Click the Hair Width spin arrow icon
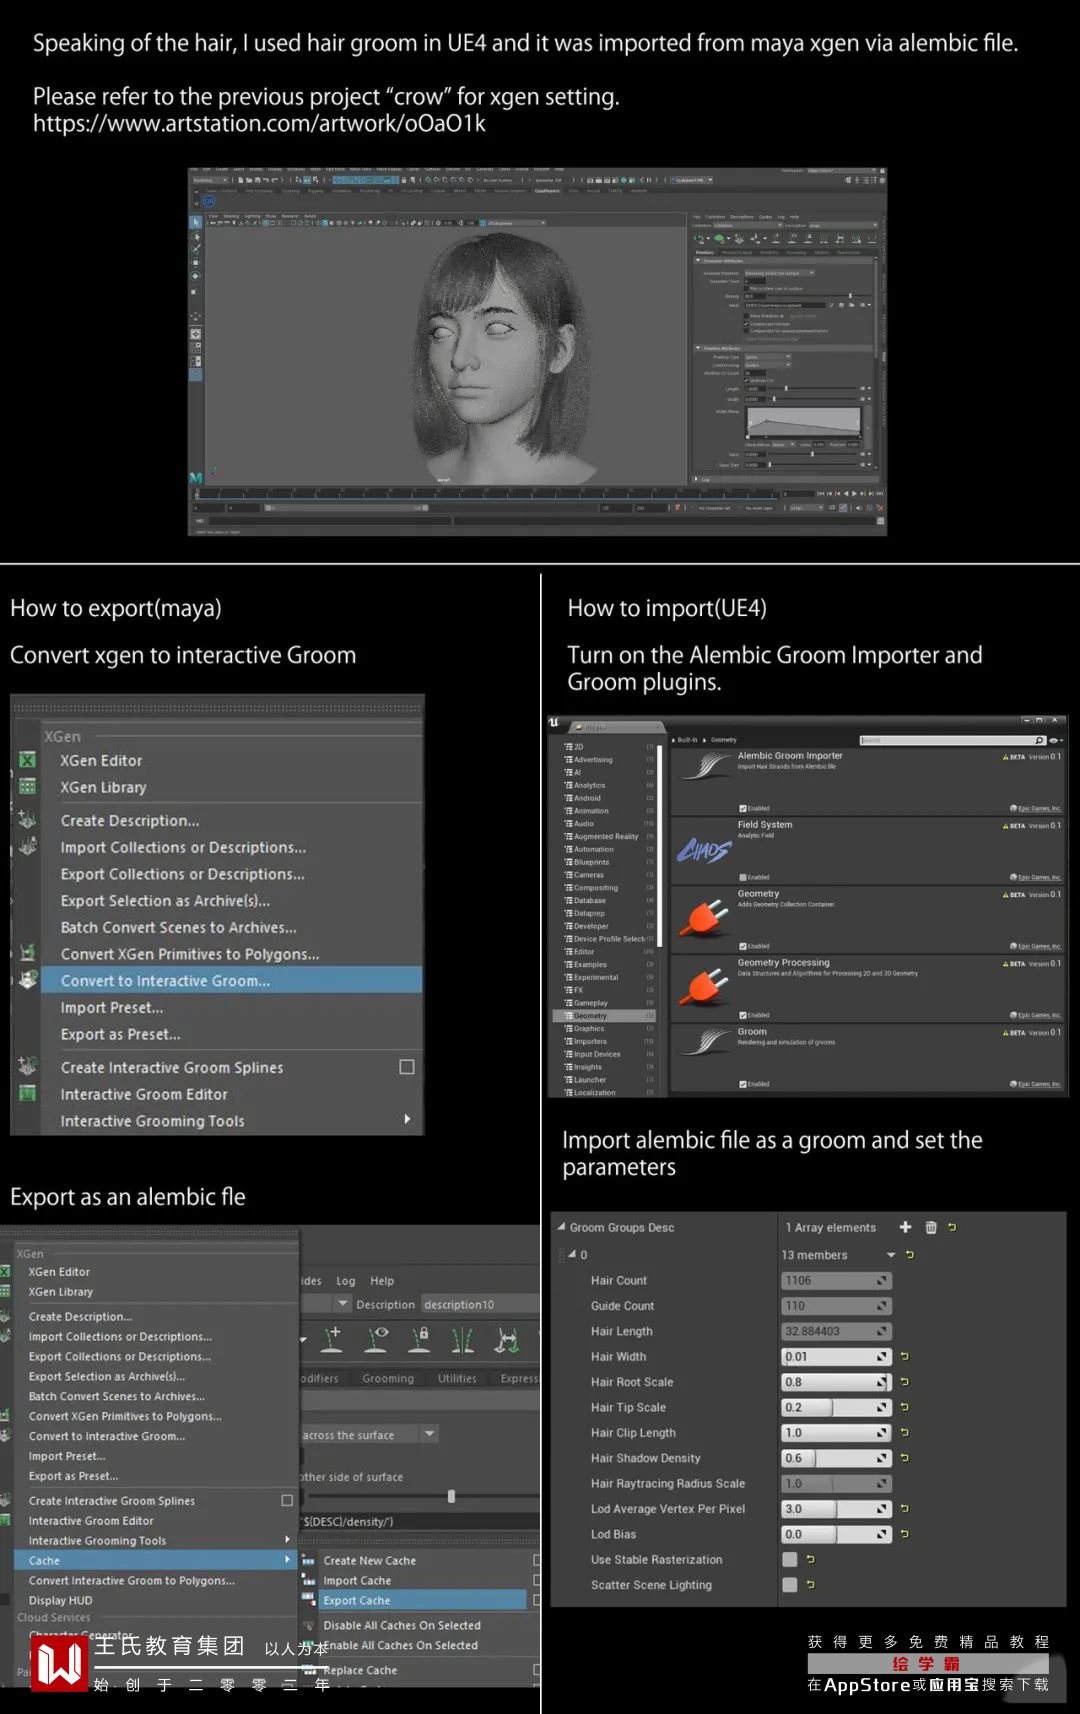 (x=883, y=1356)
